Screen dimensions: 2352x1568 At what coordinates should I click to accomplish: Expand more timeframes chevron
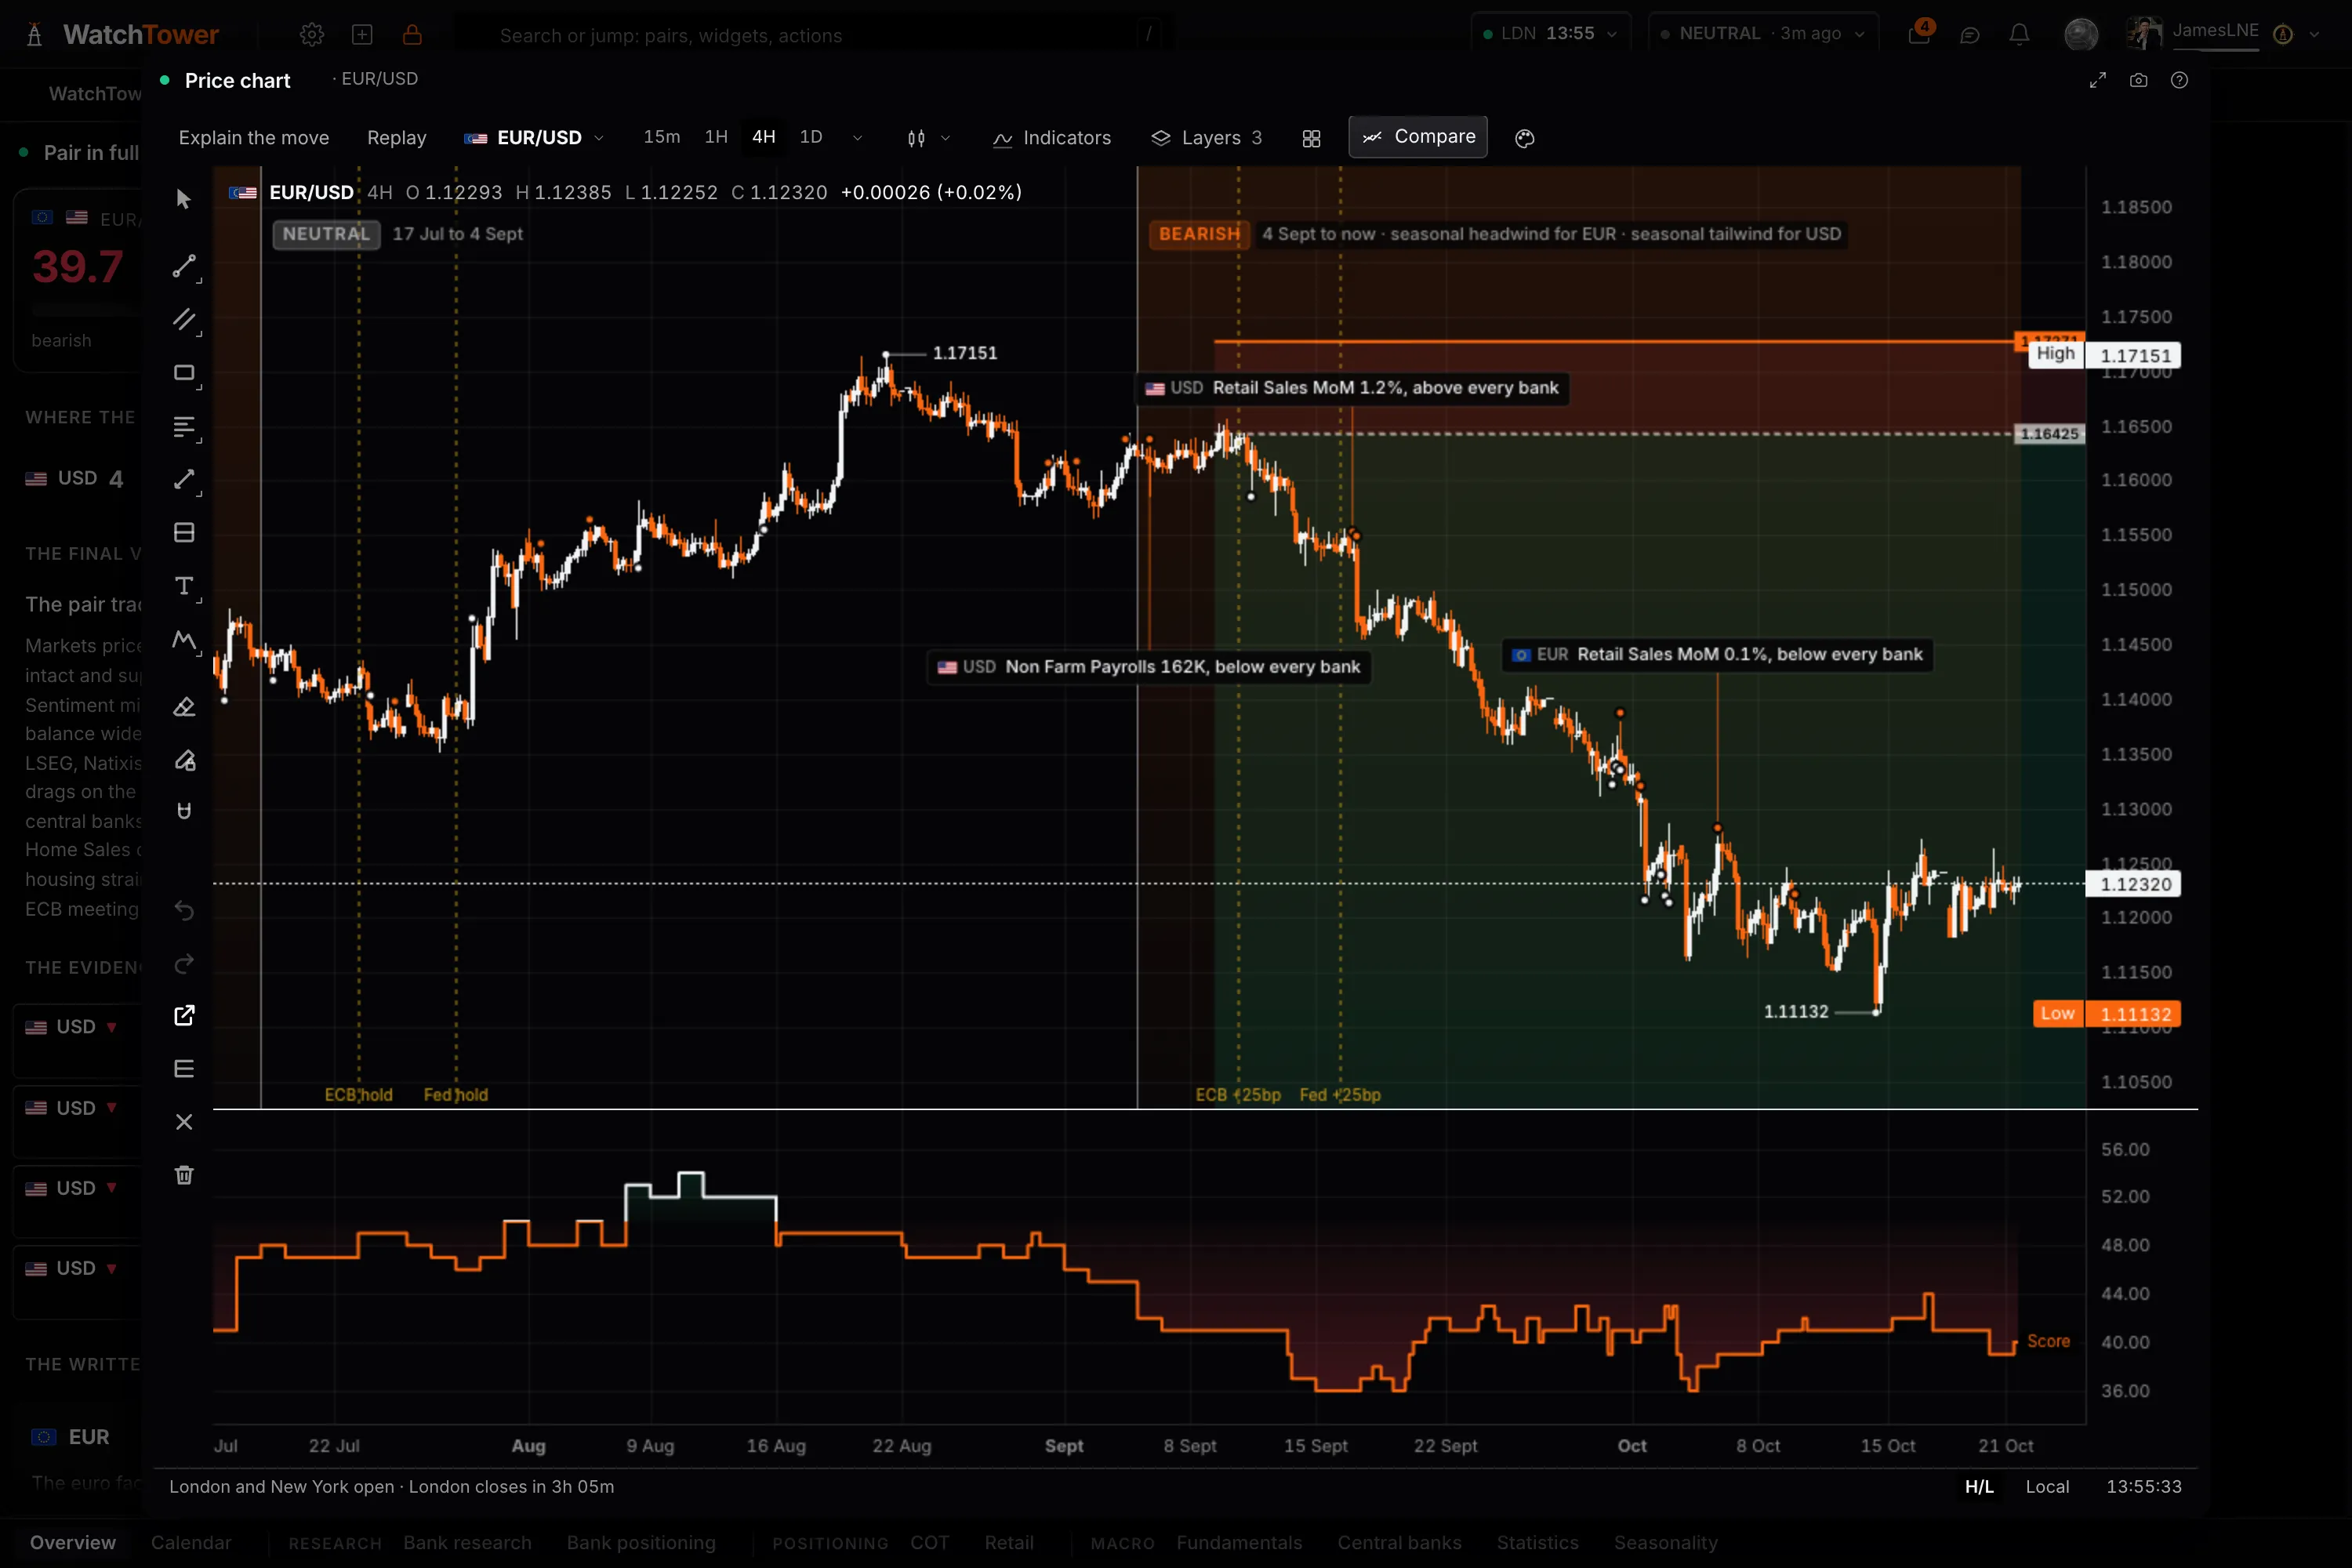tap(857, 138)
